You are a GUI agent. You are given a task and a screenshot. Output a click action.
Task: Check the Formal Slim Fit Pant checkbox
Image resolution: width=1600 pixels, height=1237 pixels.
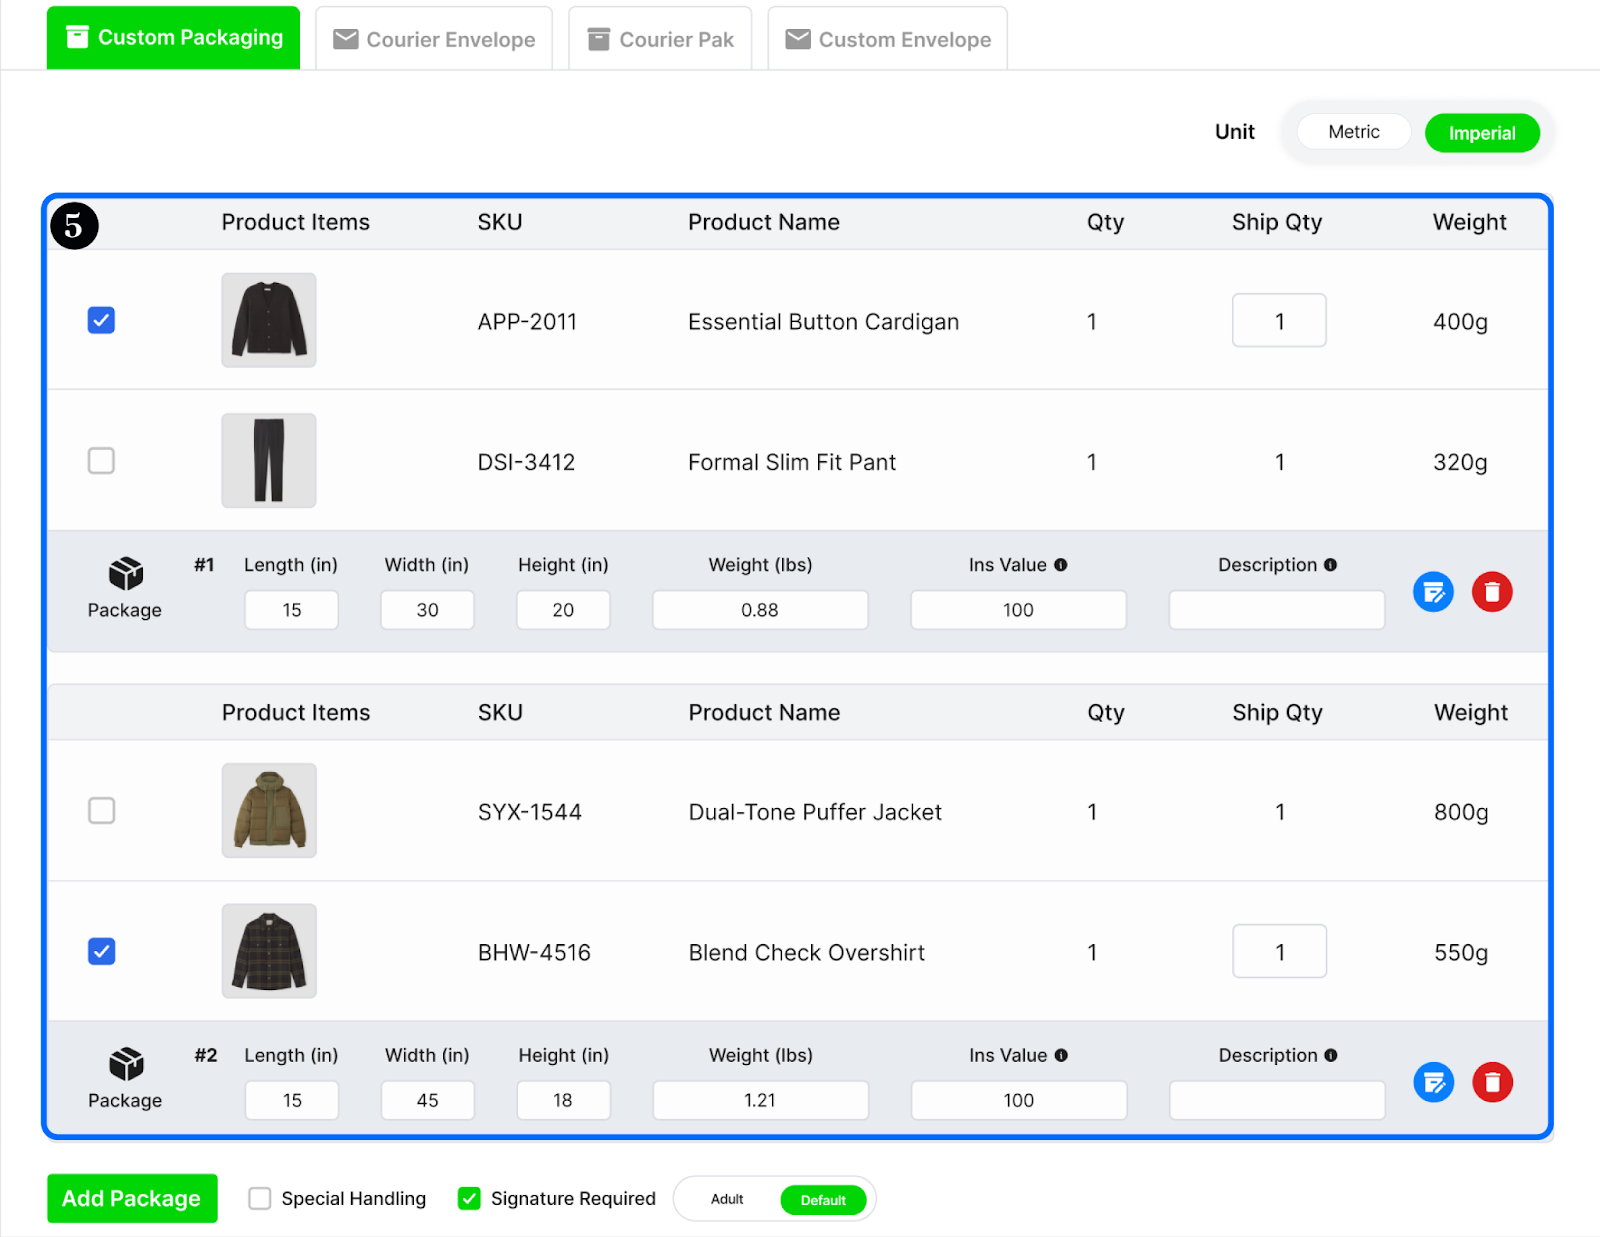101,461
